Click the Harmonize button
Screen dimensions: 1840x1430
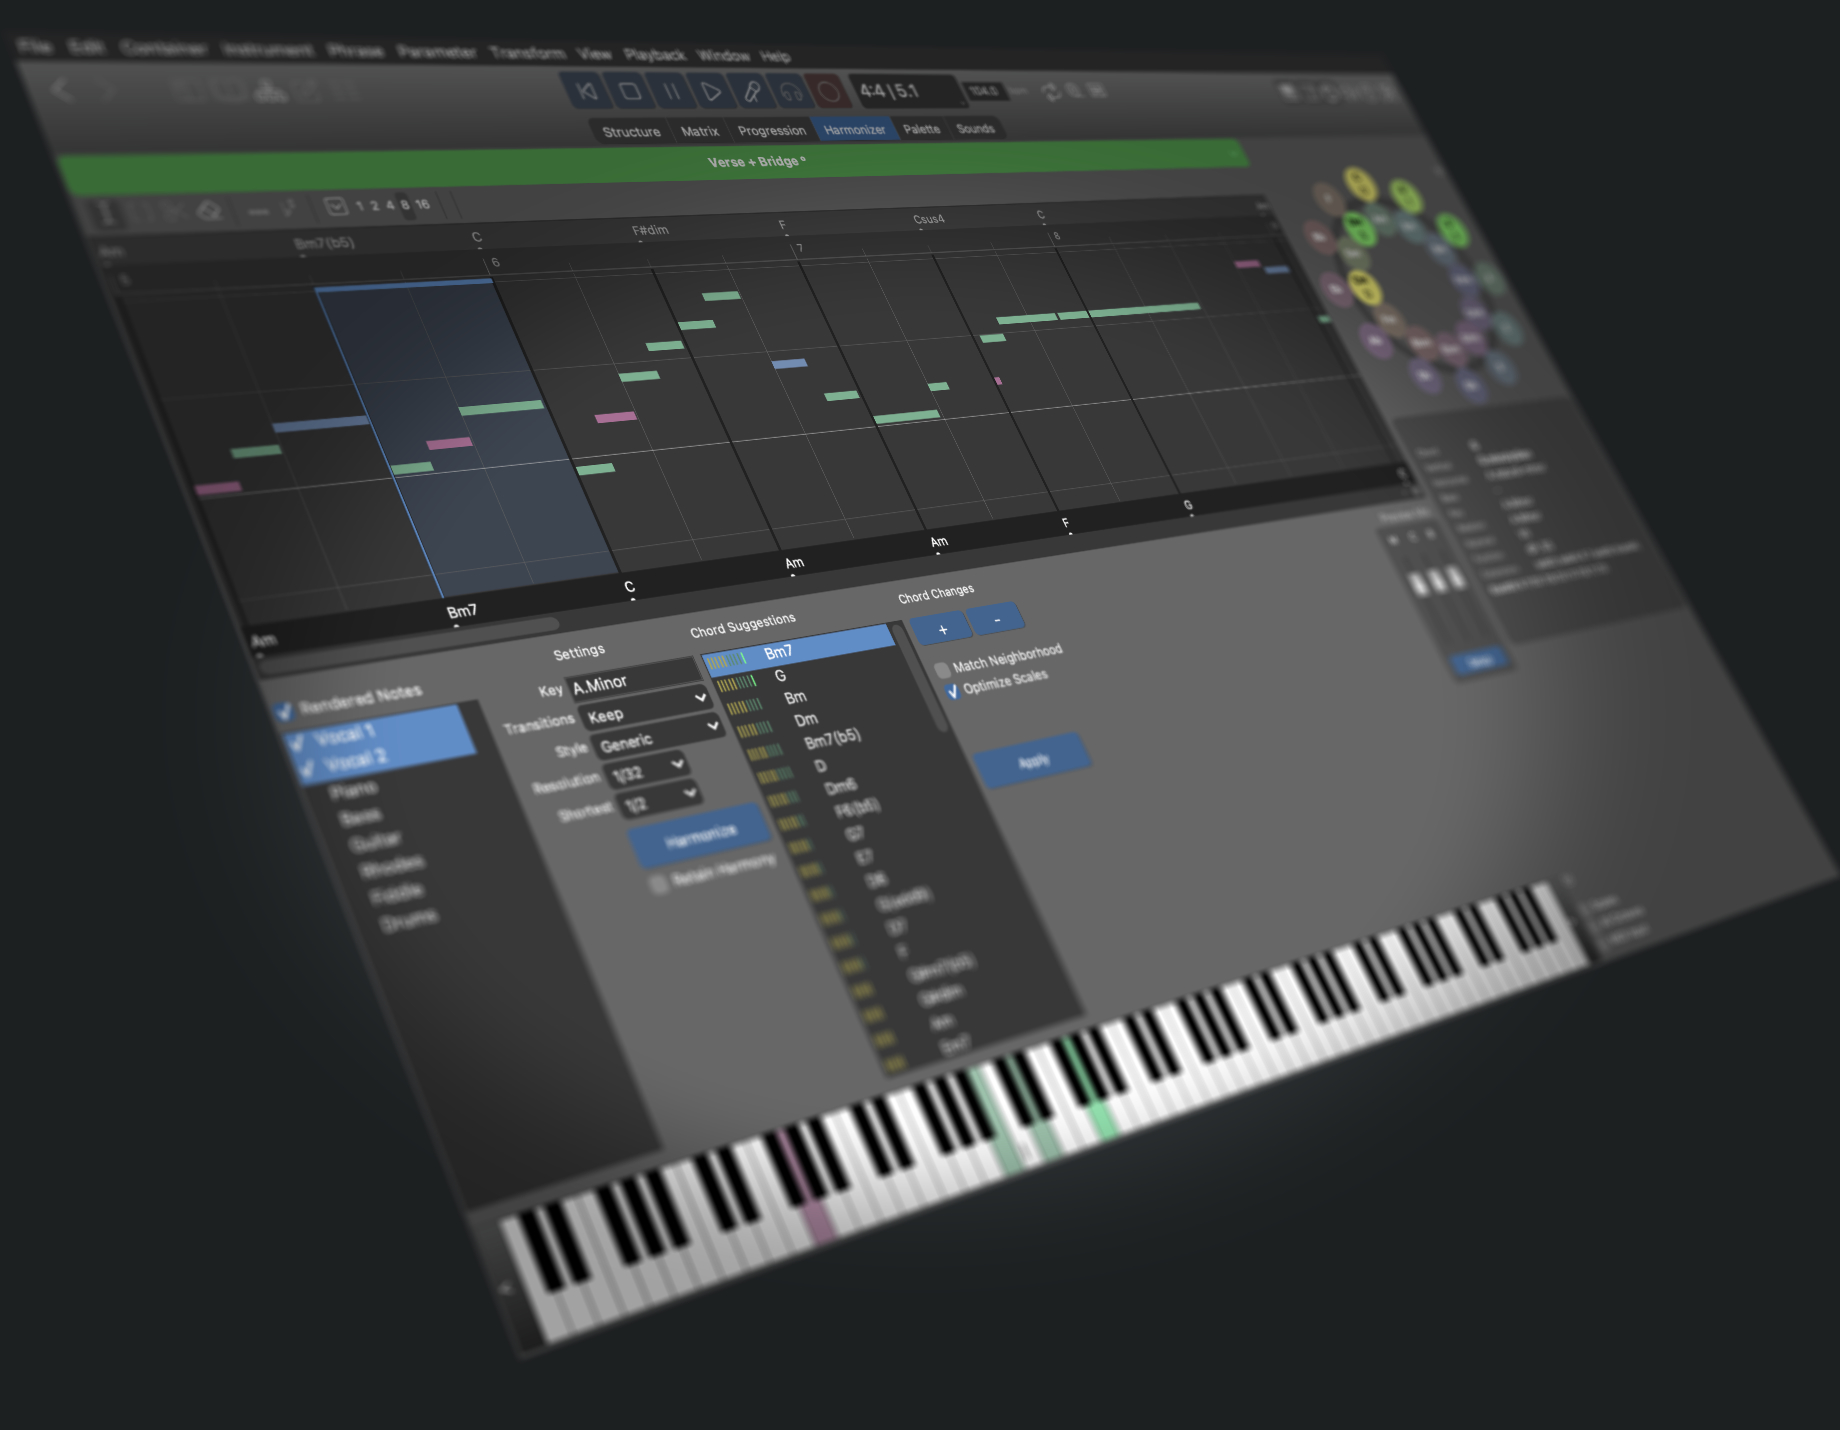(700, 836)
